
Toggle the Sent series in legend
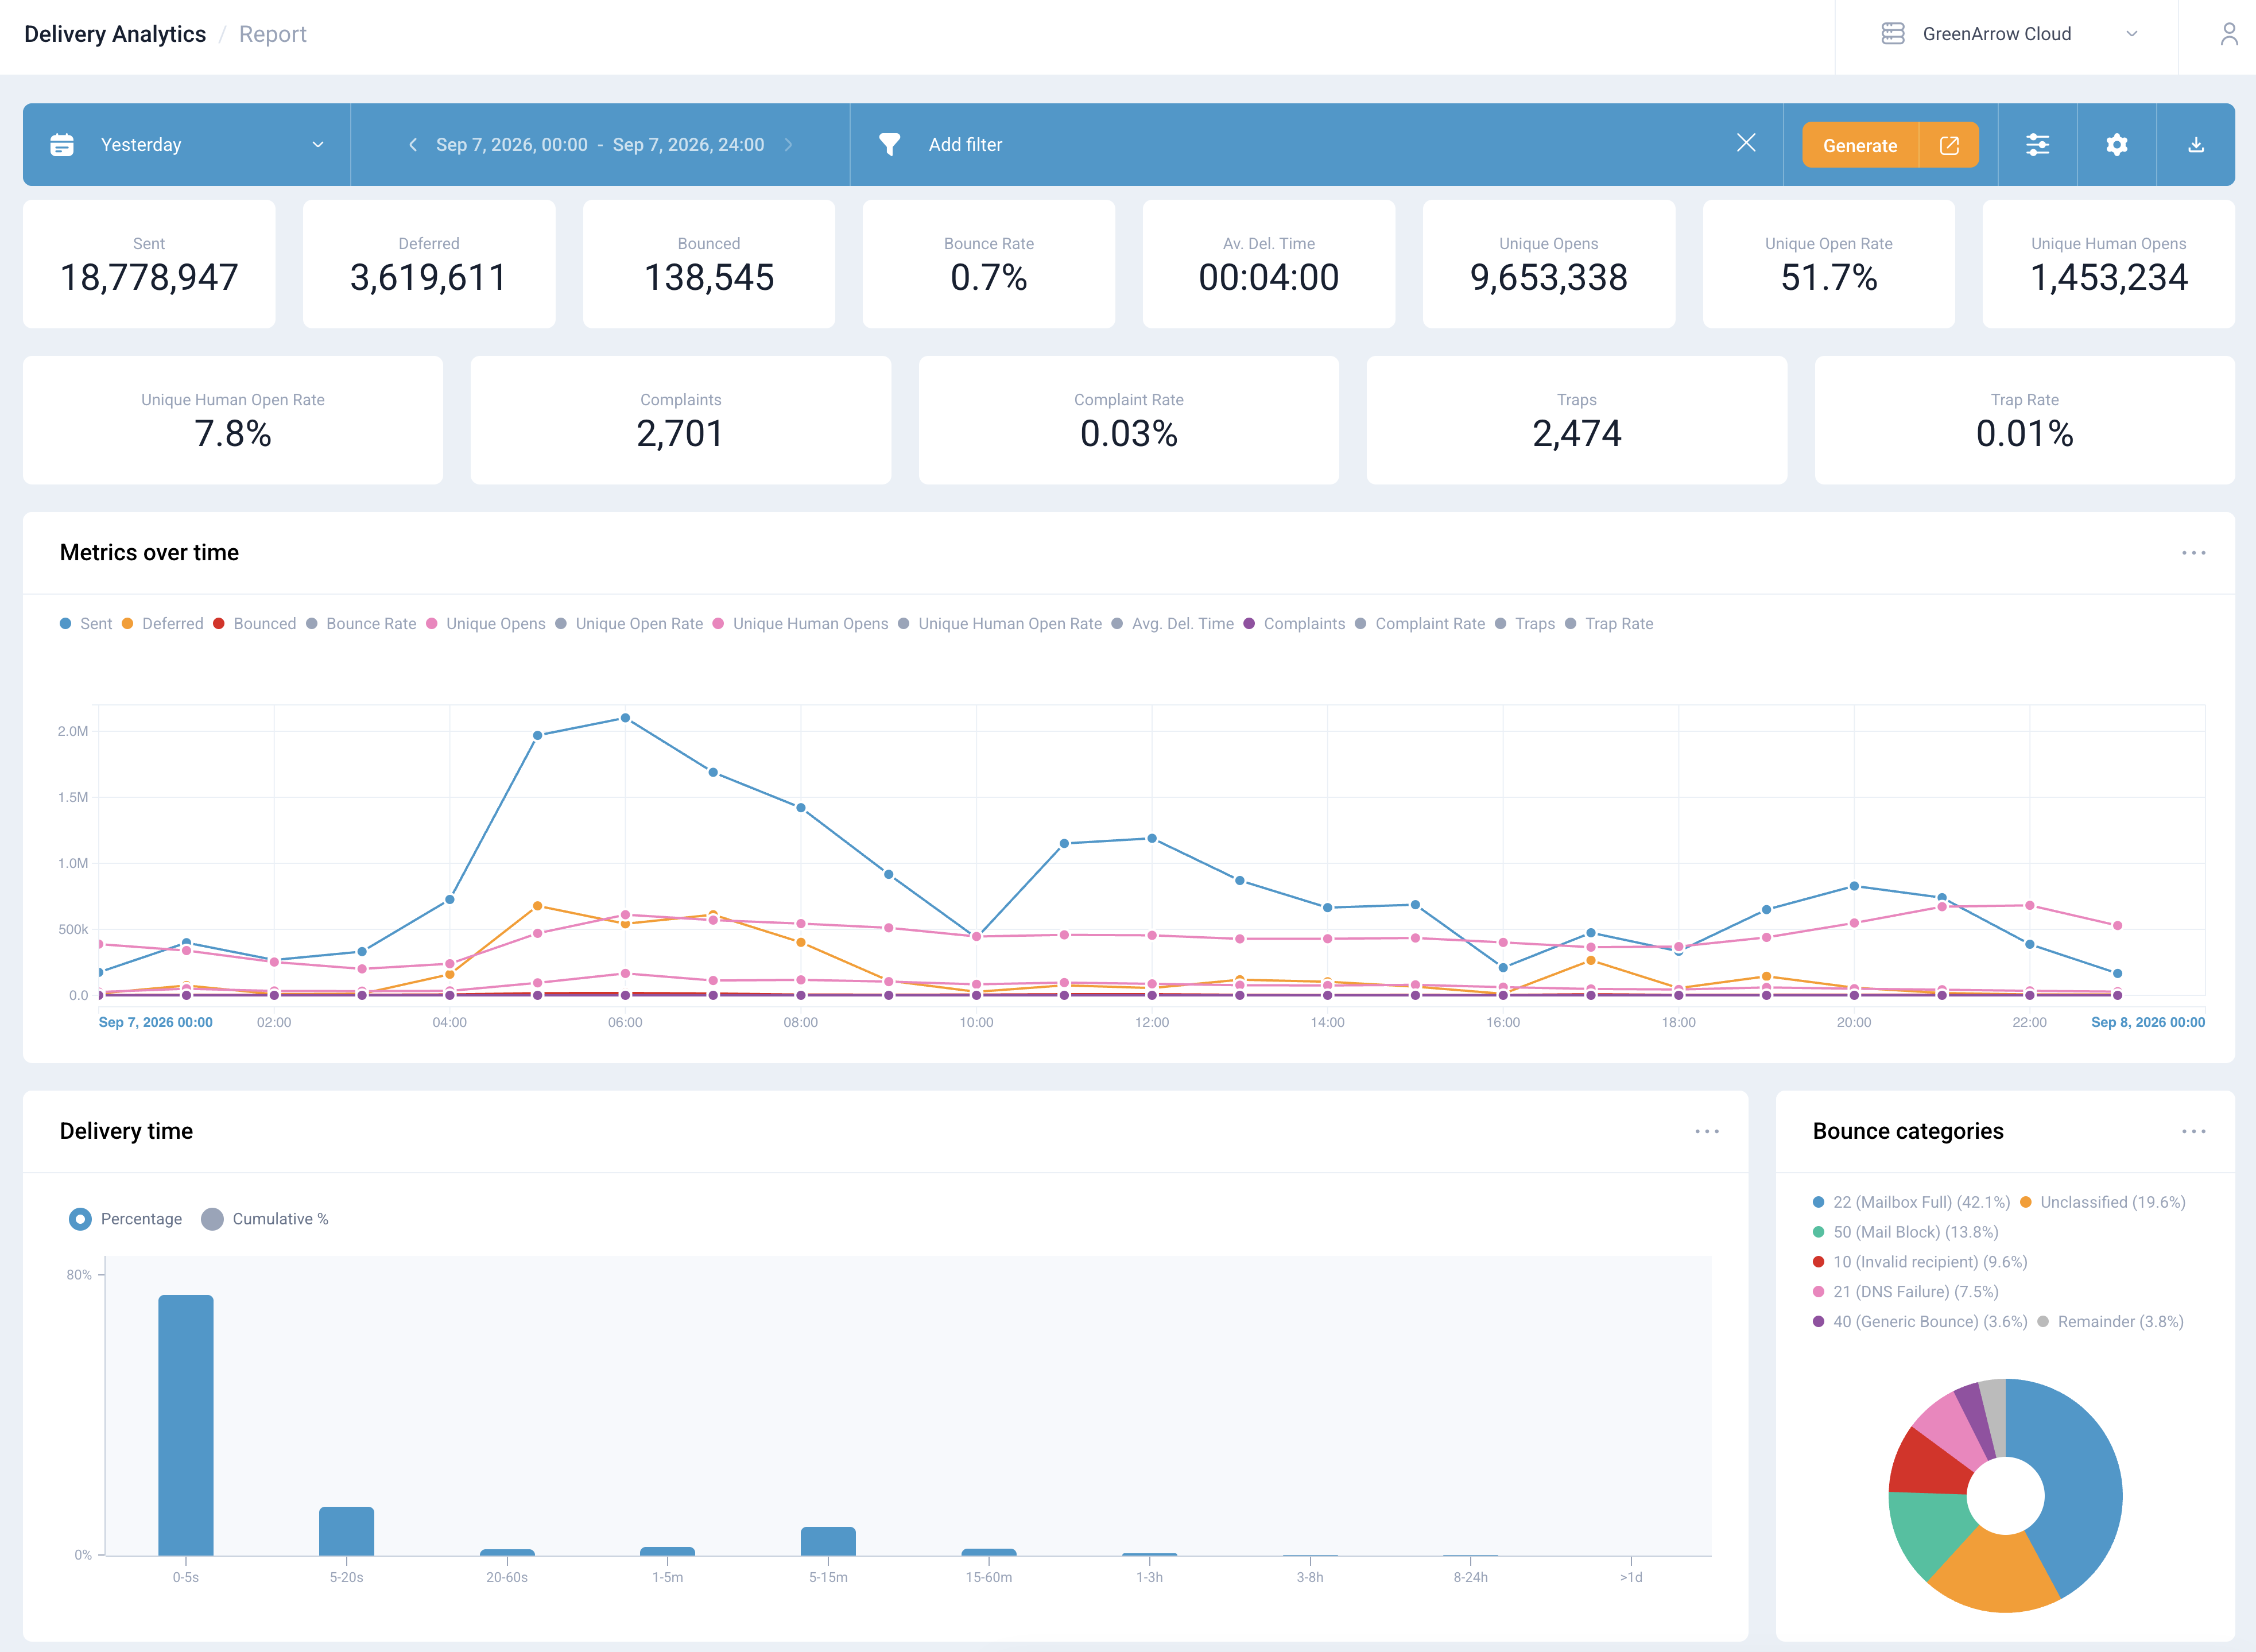[86, 624]
